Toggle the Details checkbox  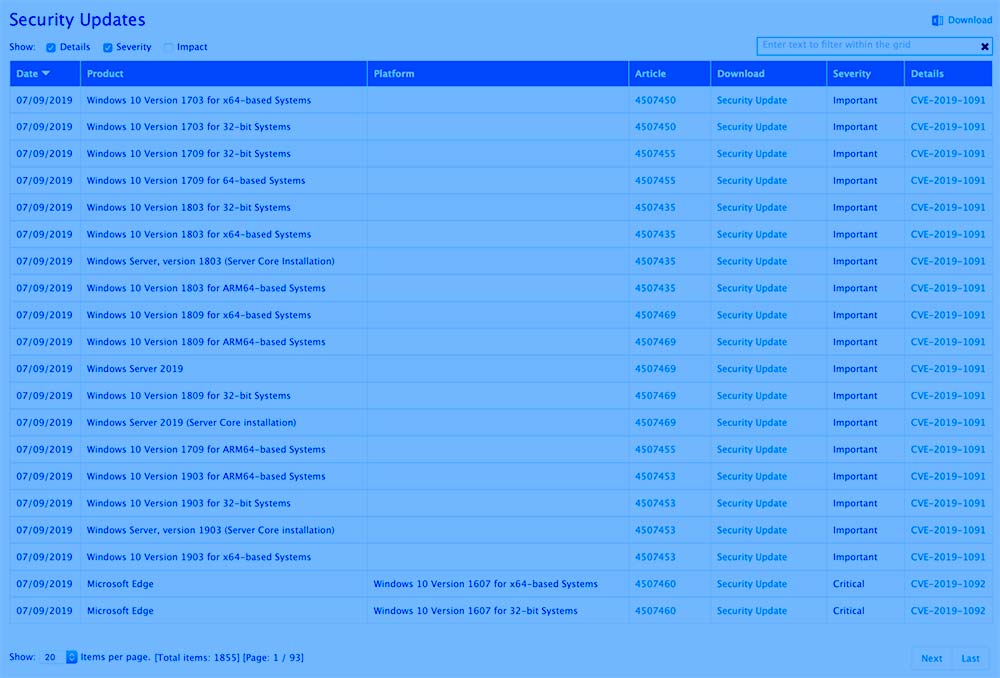pyautogui.click(x=51, y=47)
